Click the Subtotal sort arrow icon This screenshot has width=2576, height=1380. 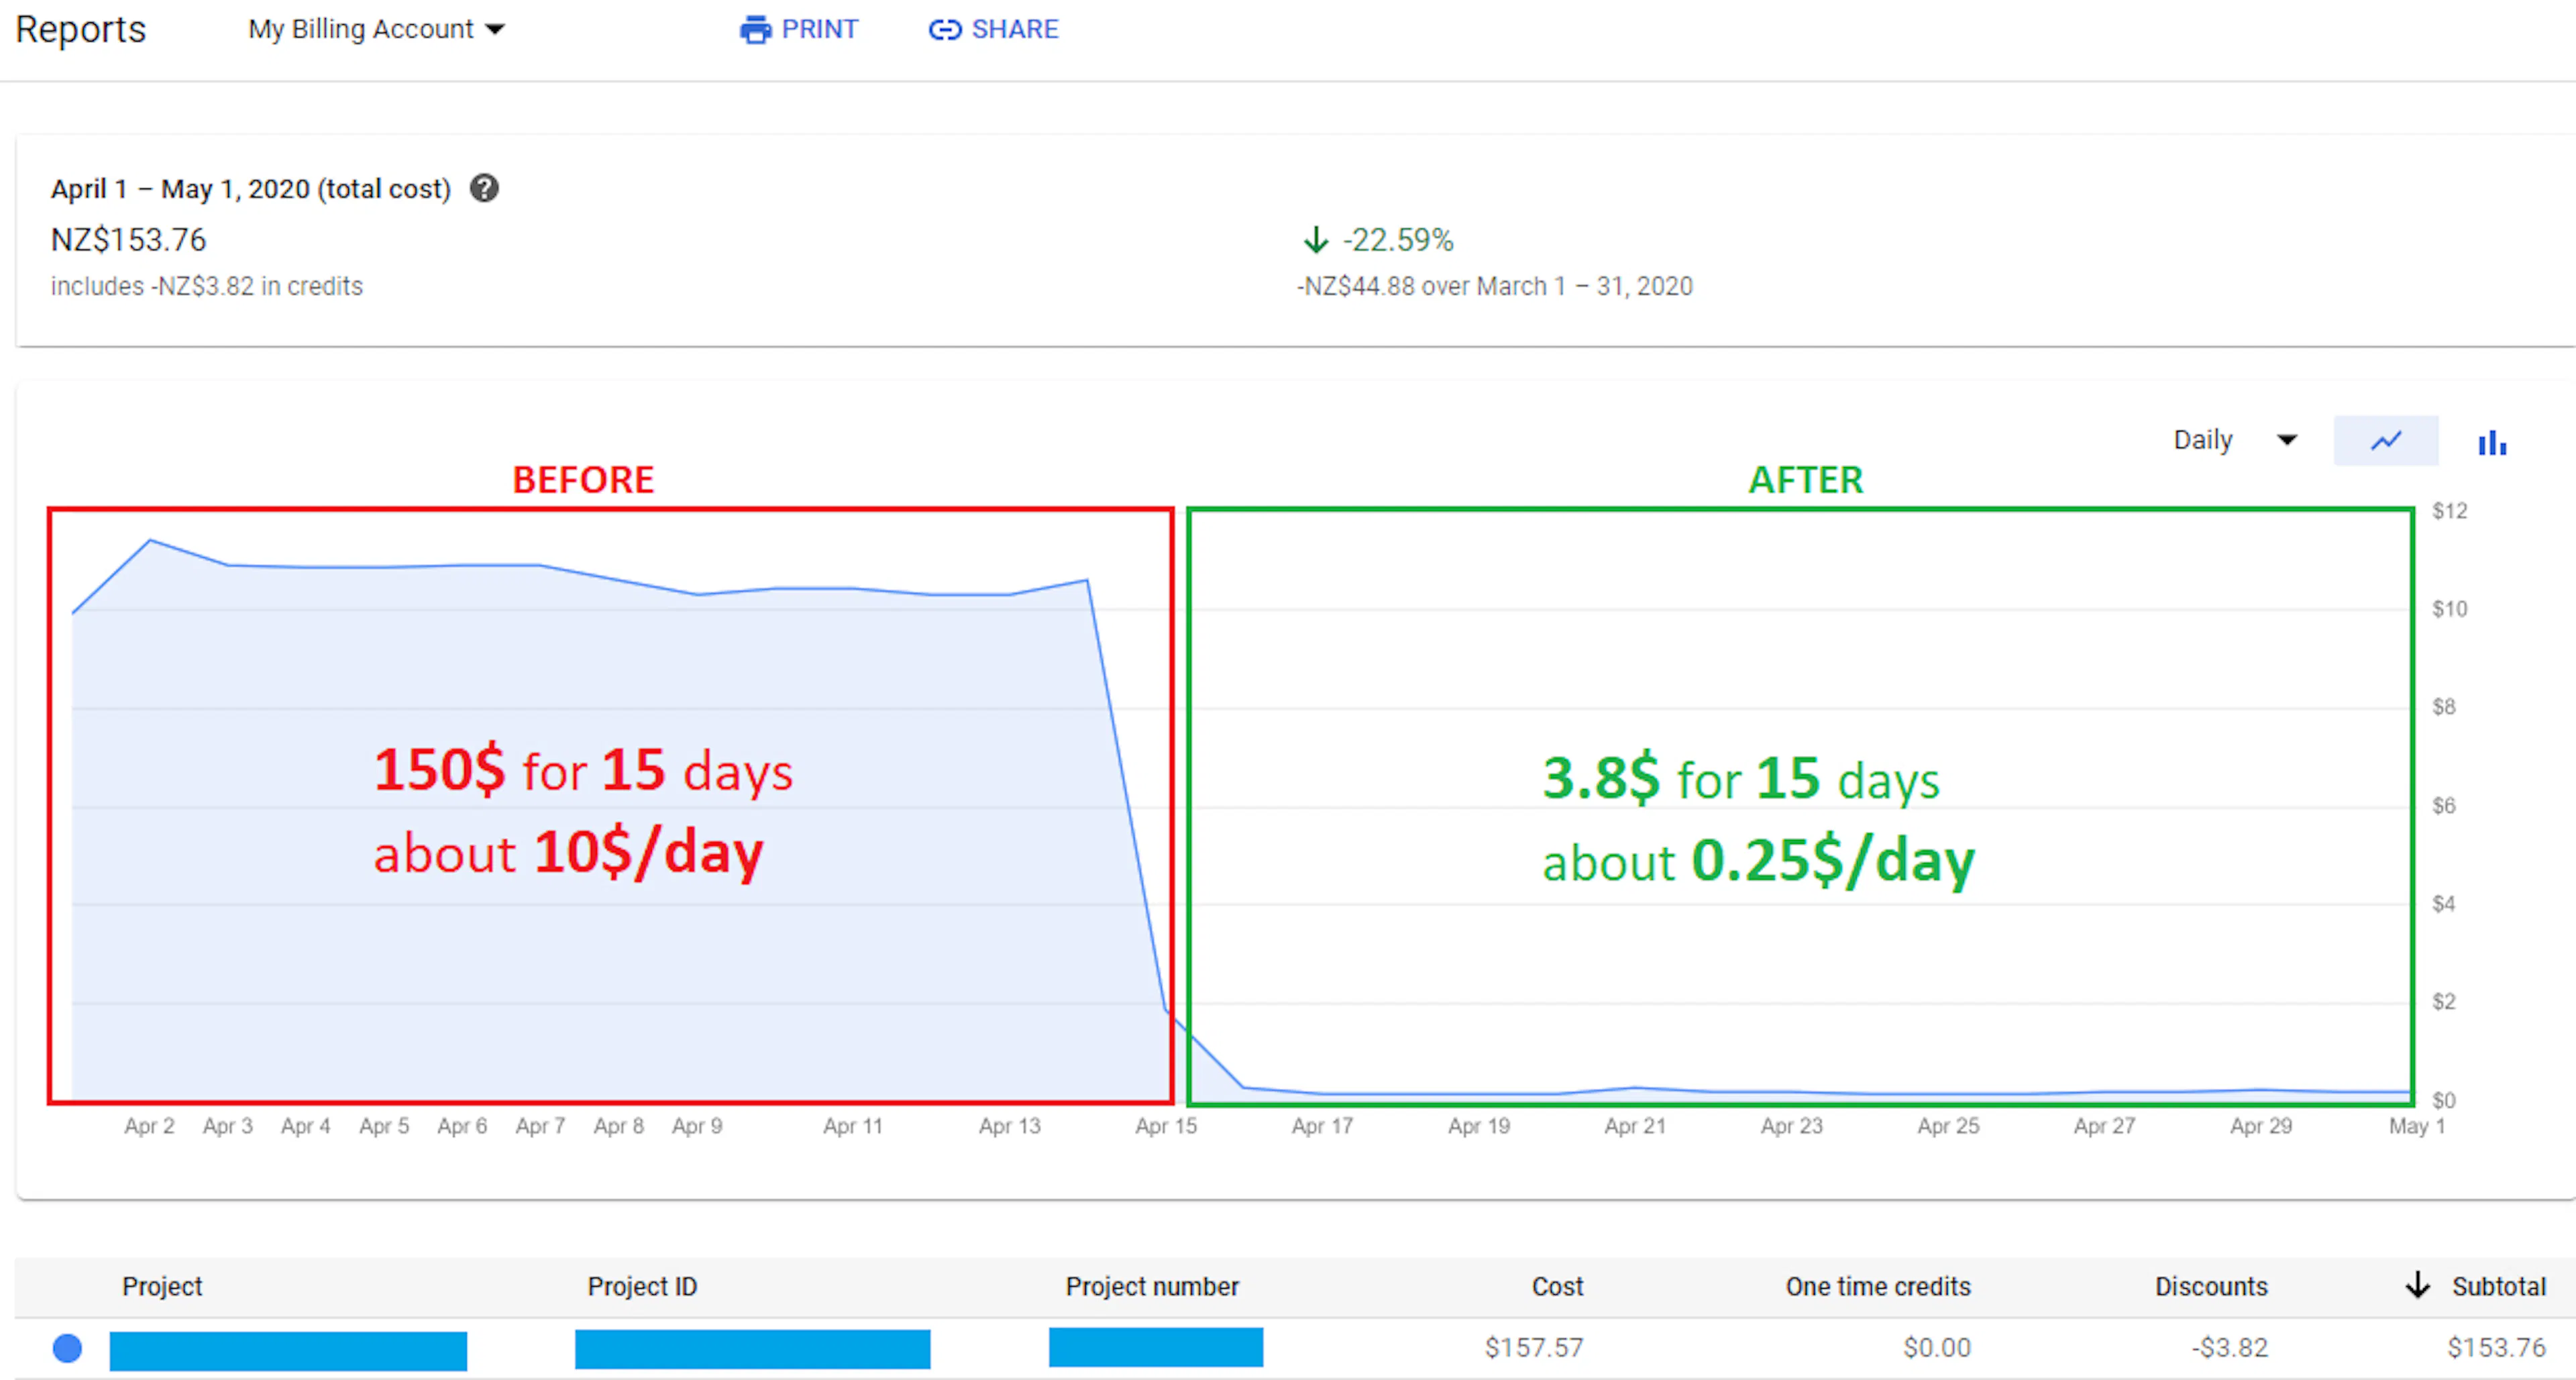tap(2417, 1285)
